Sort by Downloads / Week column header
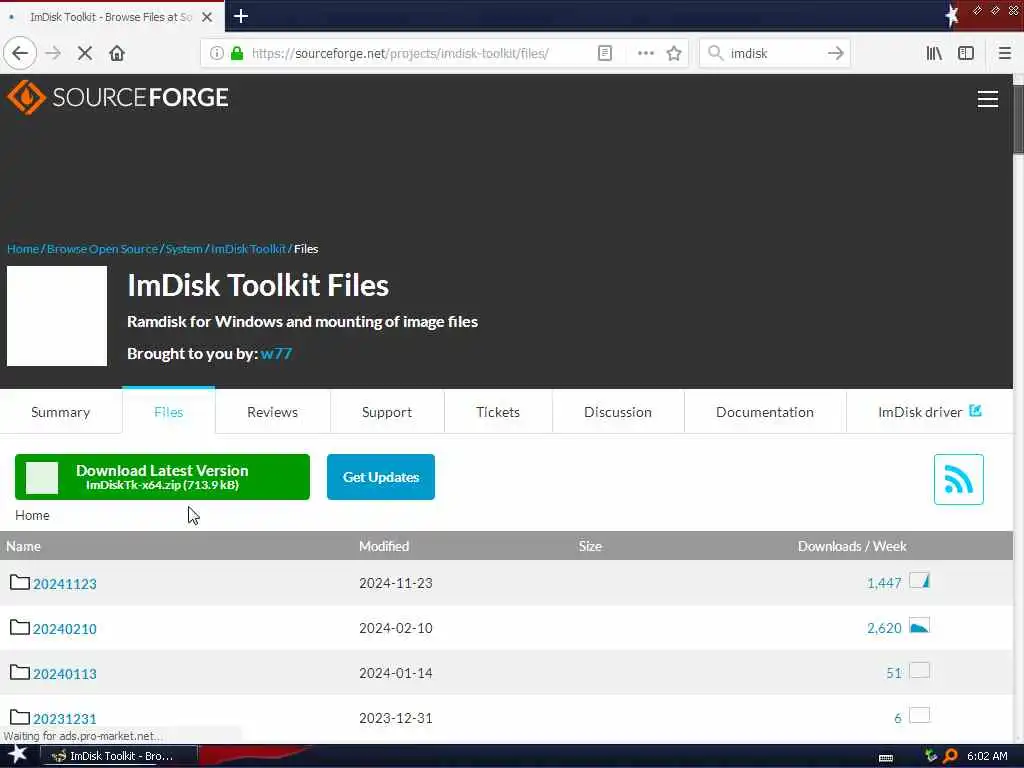This screenshot has width=1024, height=768. pyautogui.click(x=852, y=546)
